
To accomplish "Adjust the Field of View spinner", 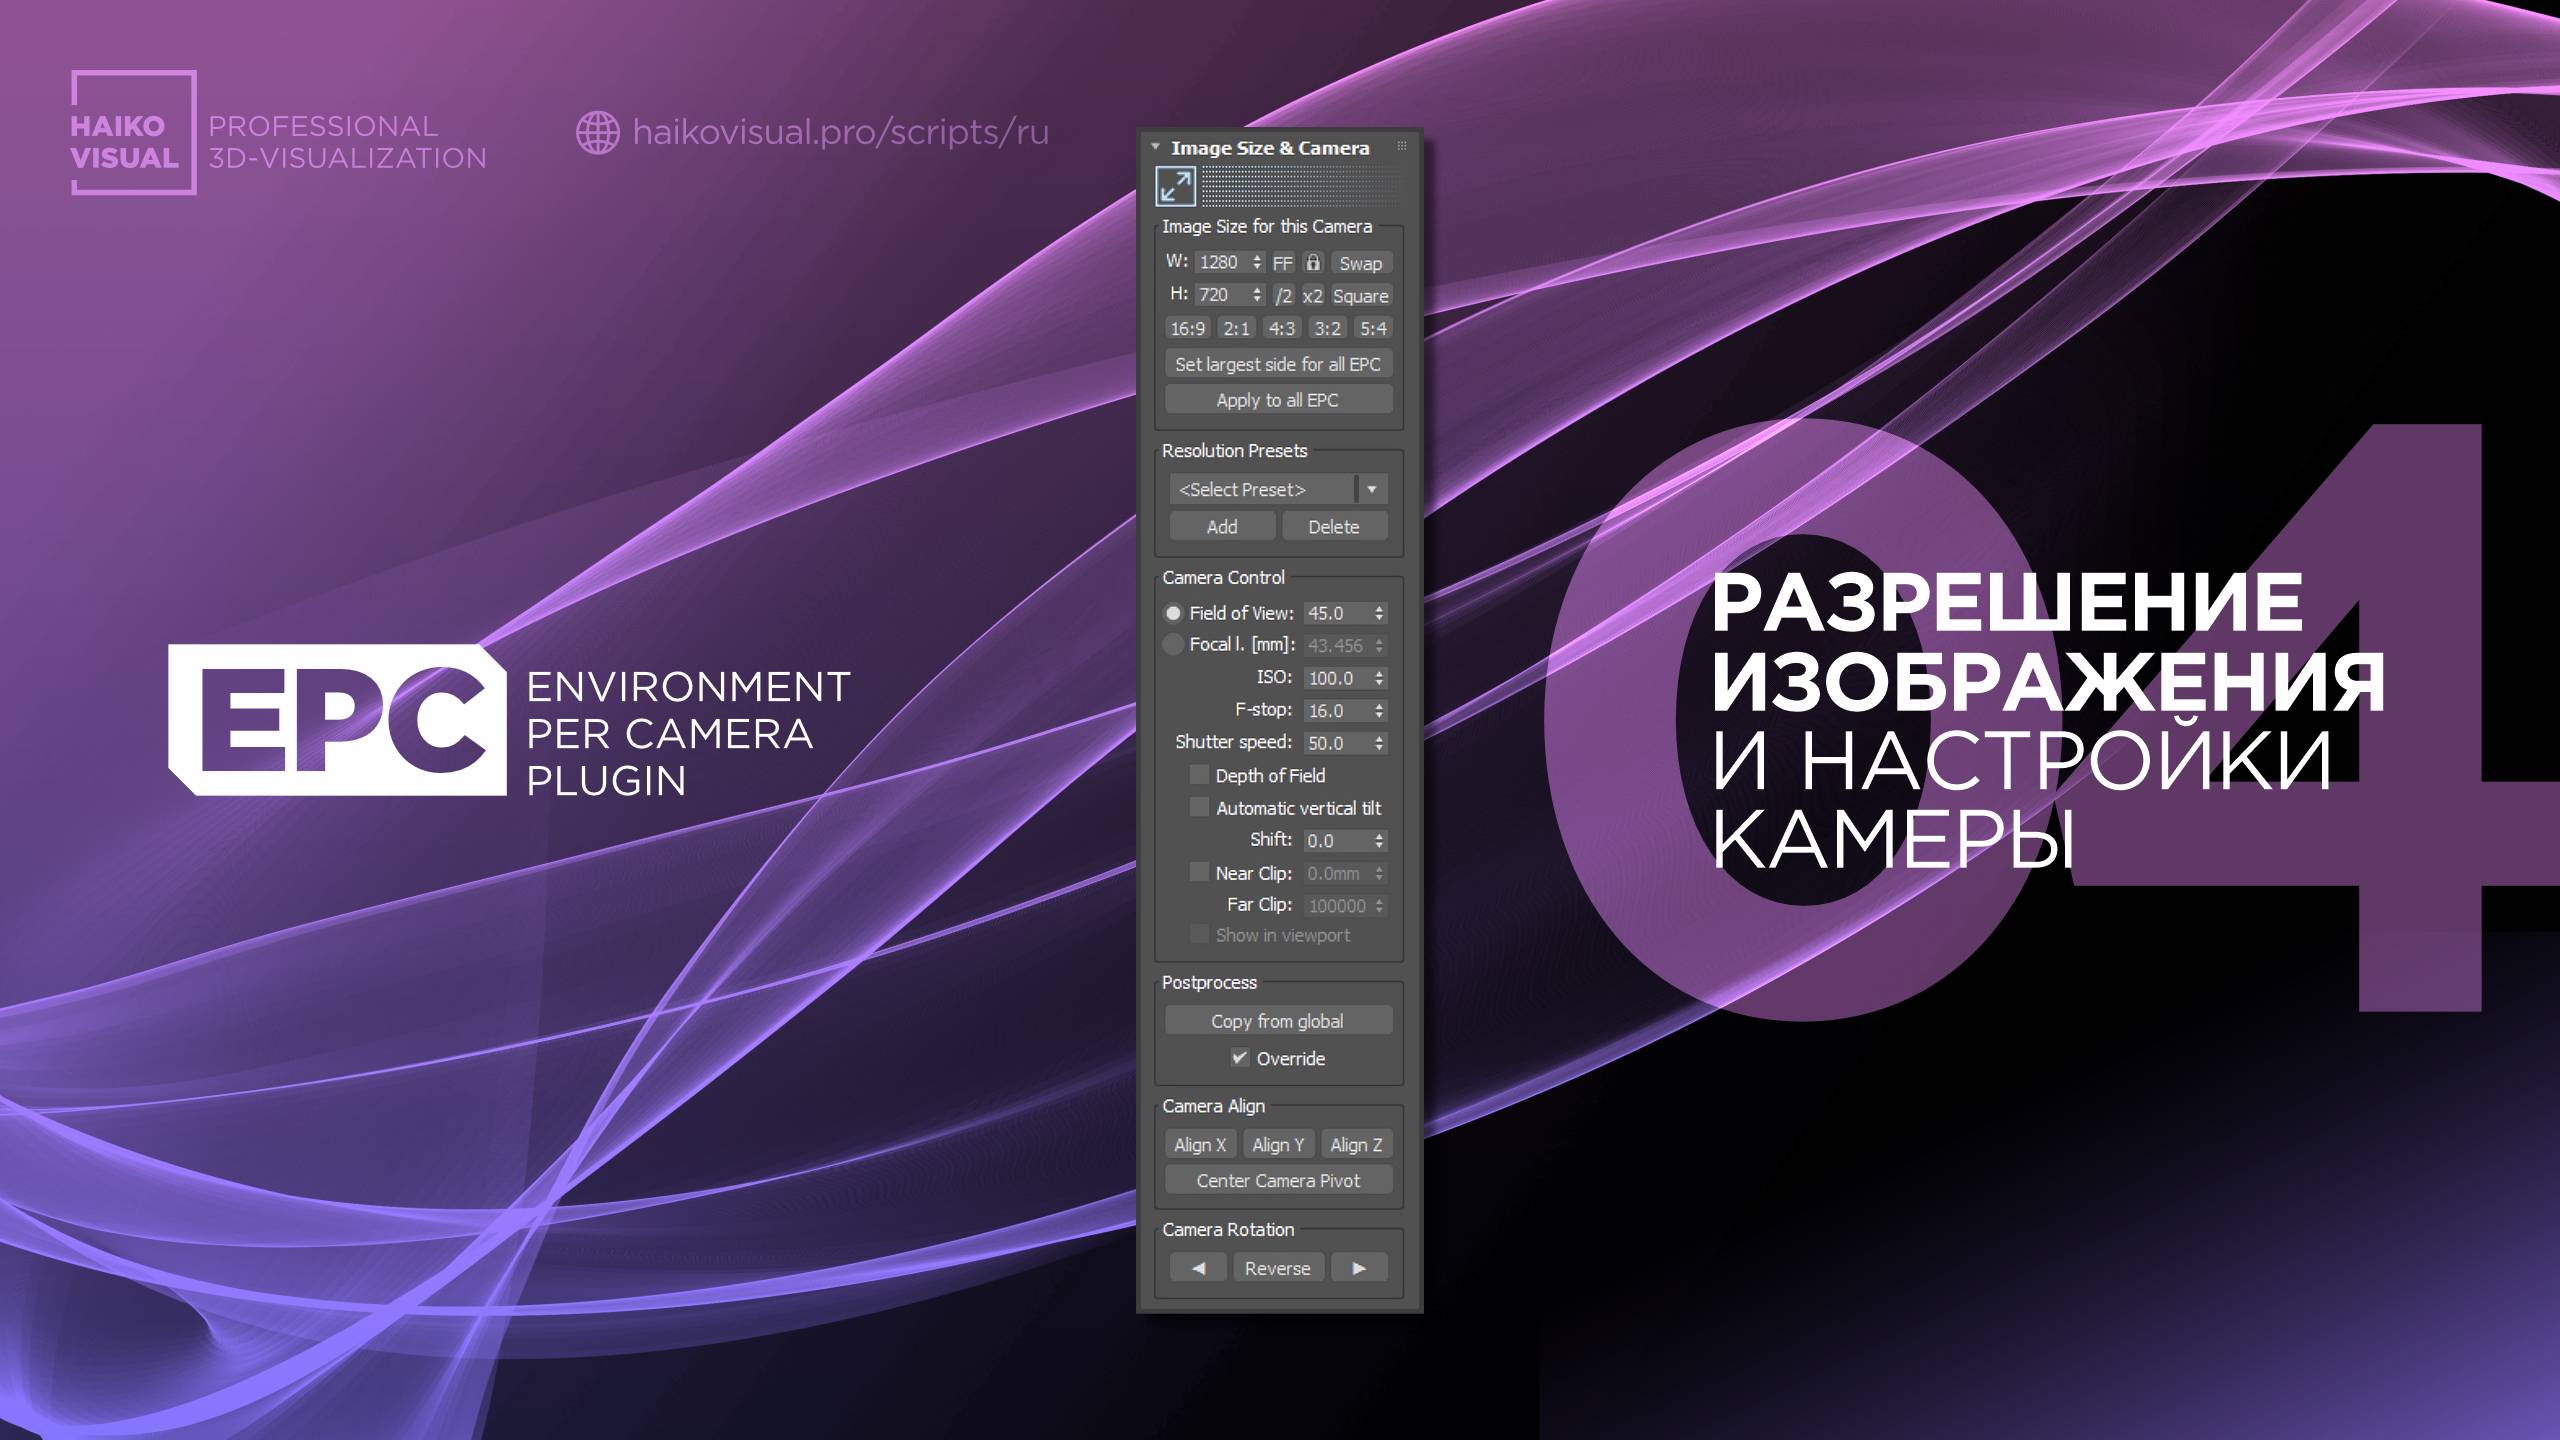I will point(1380,613).
